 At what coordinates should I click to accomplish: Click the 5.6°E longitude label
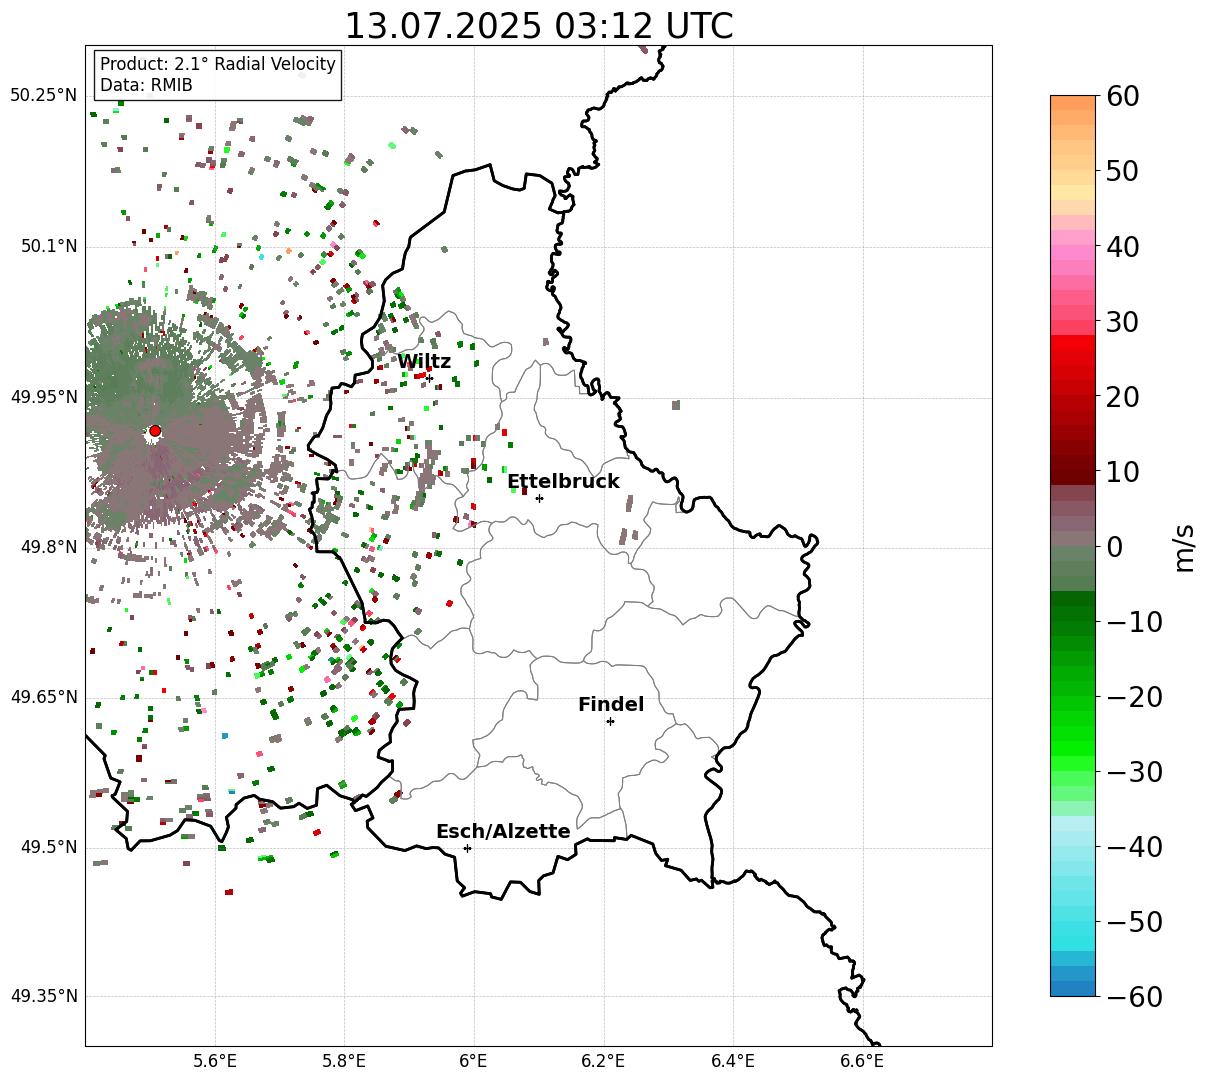click(214, 1061)
